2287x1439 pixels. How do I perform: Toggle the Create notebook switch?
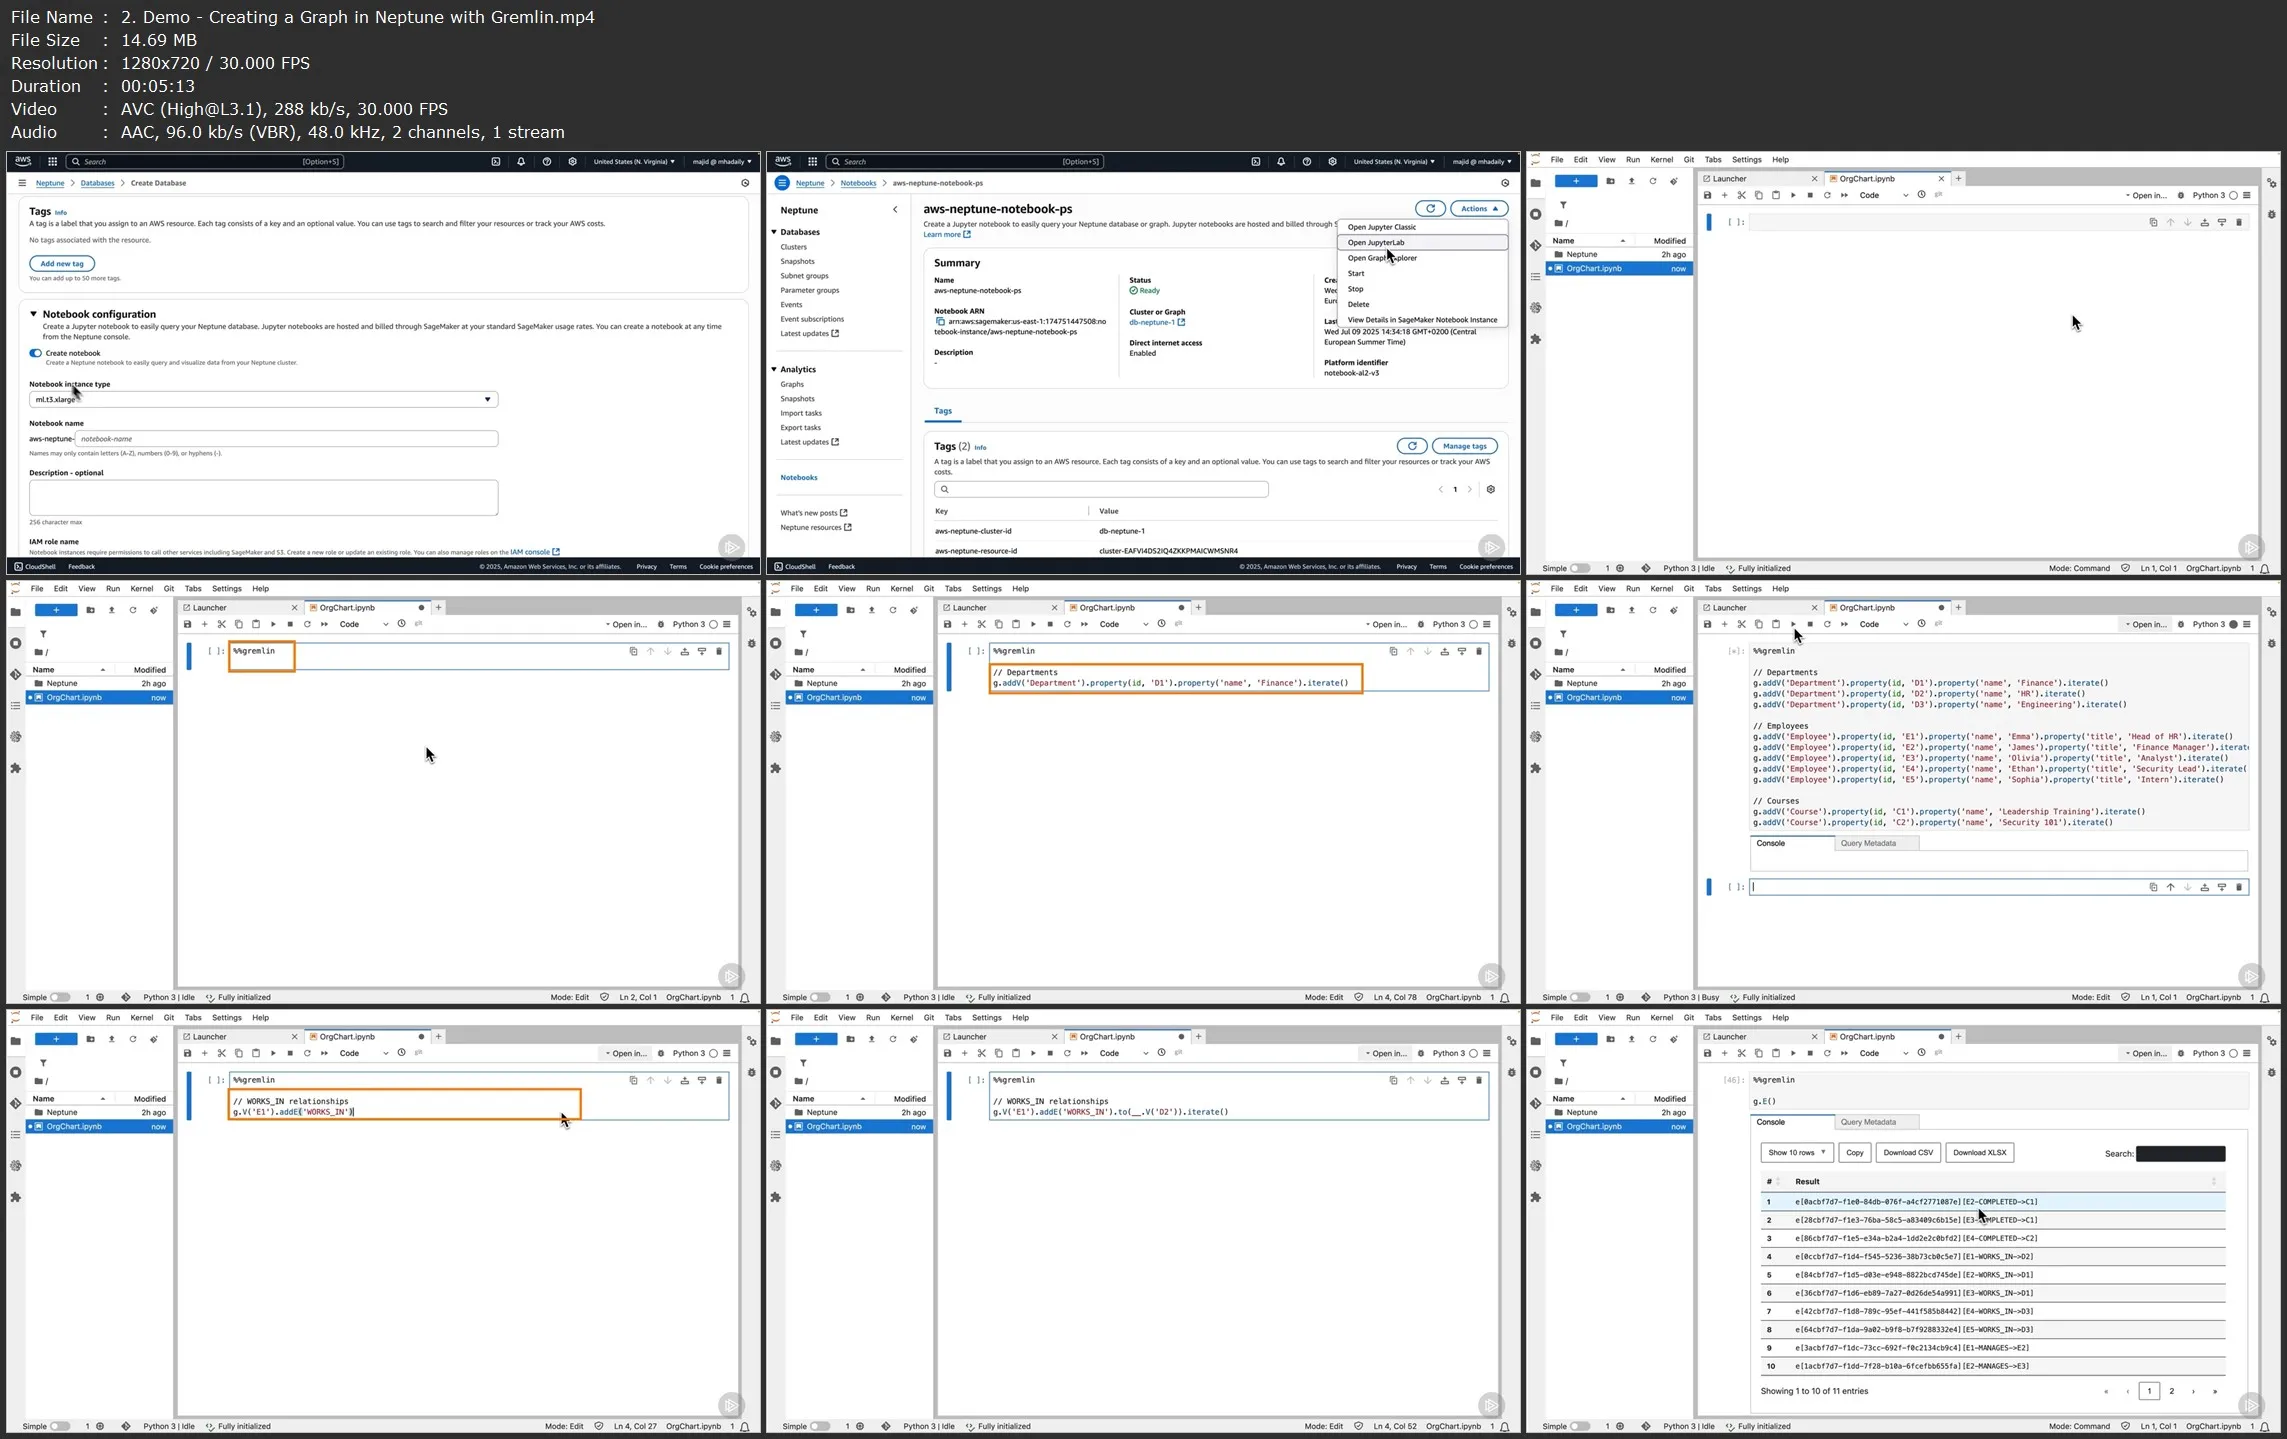pos(36,353)
